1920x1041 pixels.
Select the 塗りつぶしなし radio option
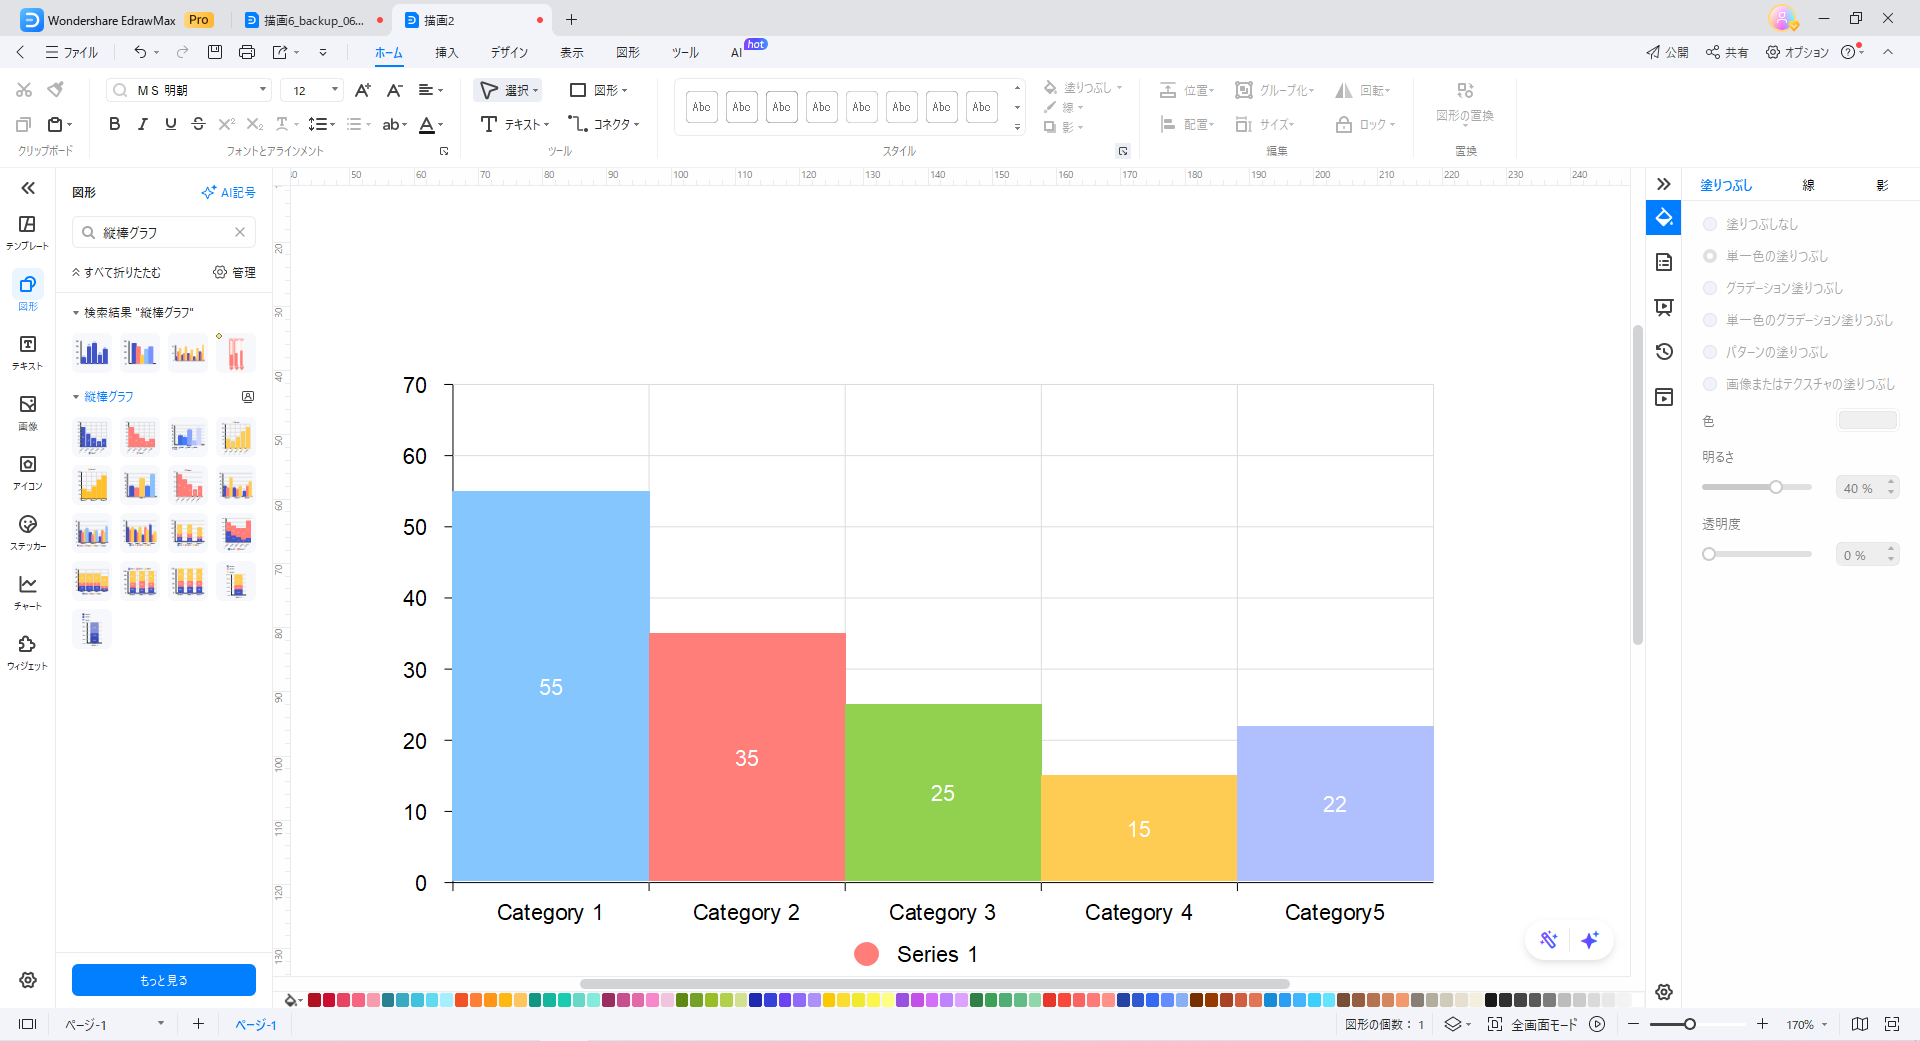(x=1710, y=224)
